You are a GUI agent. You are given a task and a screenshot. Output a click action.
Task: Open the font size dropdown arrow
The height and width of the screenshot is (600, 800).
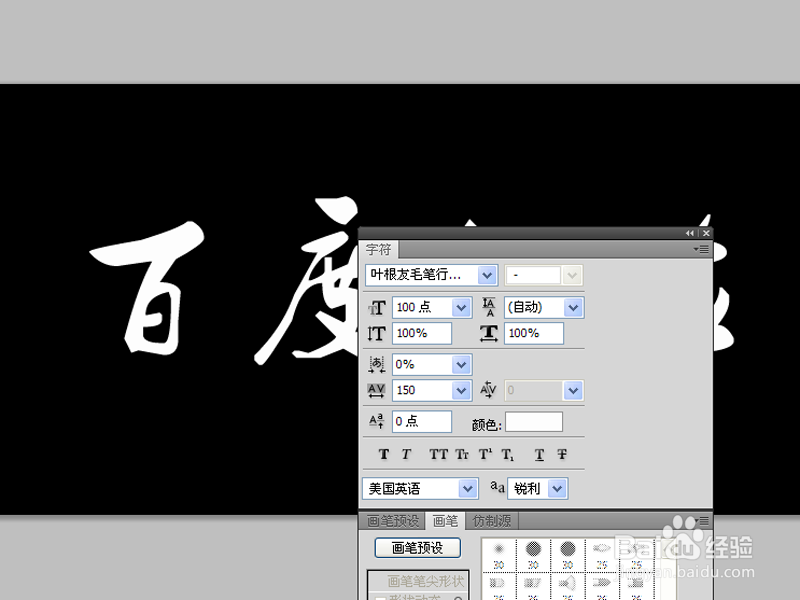461,308
